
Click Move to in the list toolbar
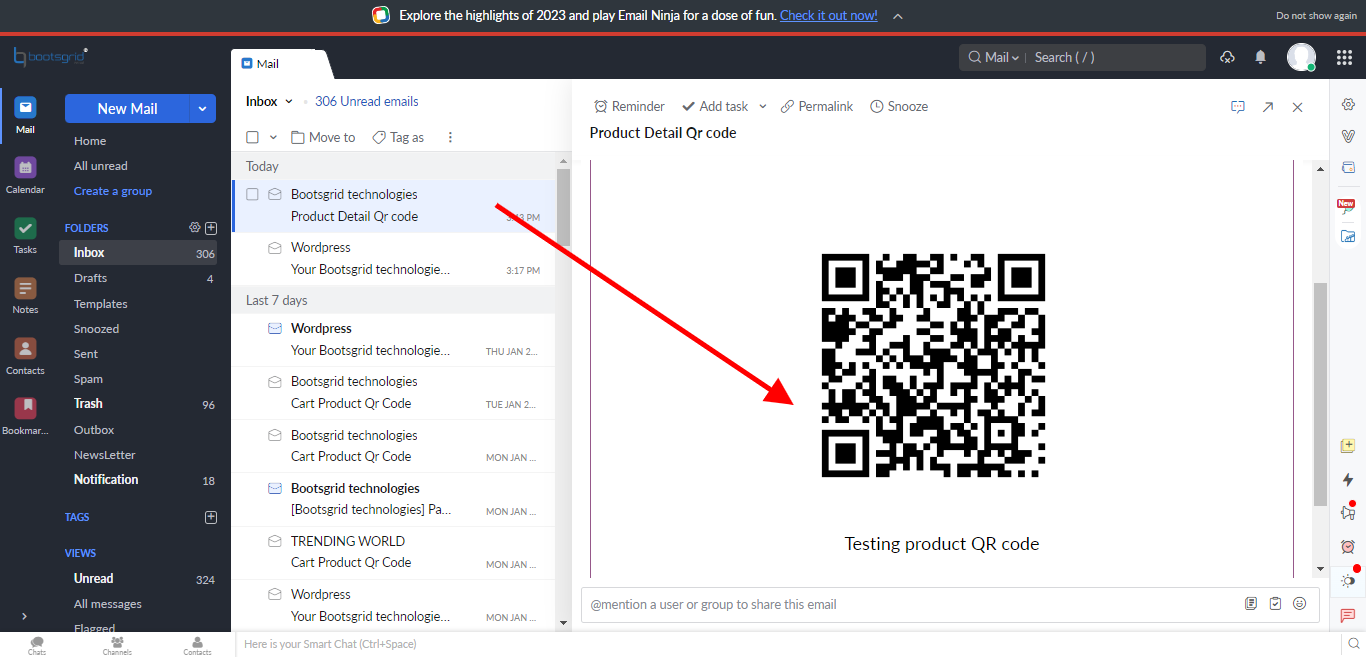coord(323,137)
